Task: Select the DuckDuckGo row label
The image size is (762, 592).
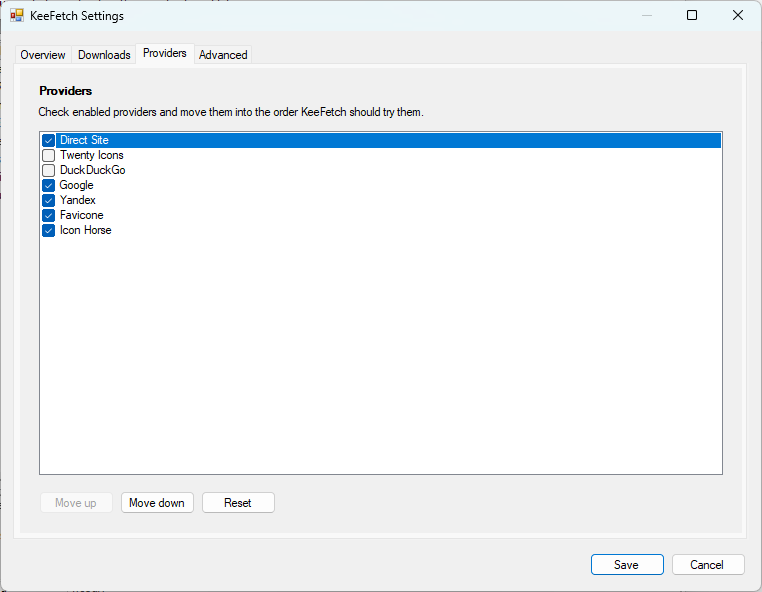Action: pos(92,170)
